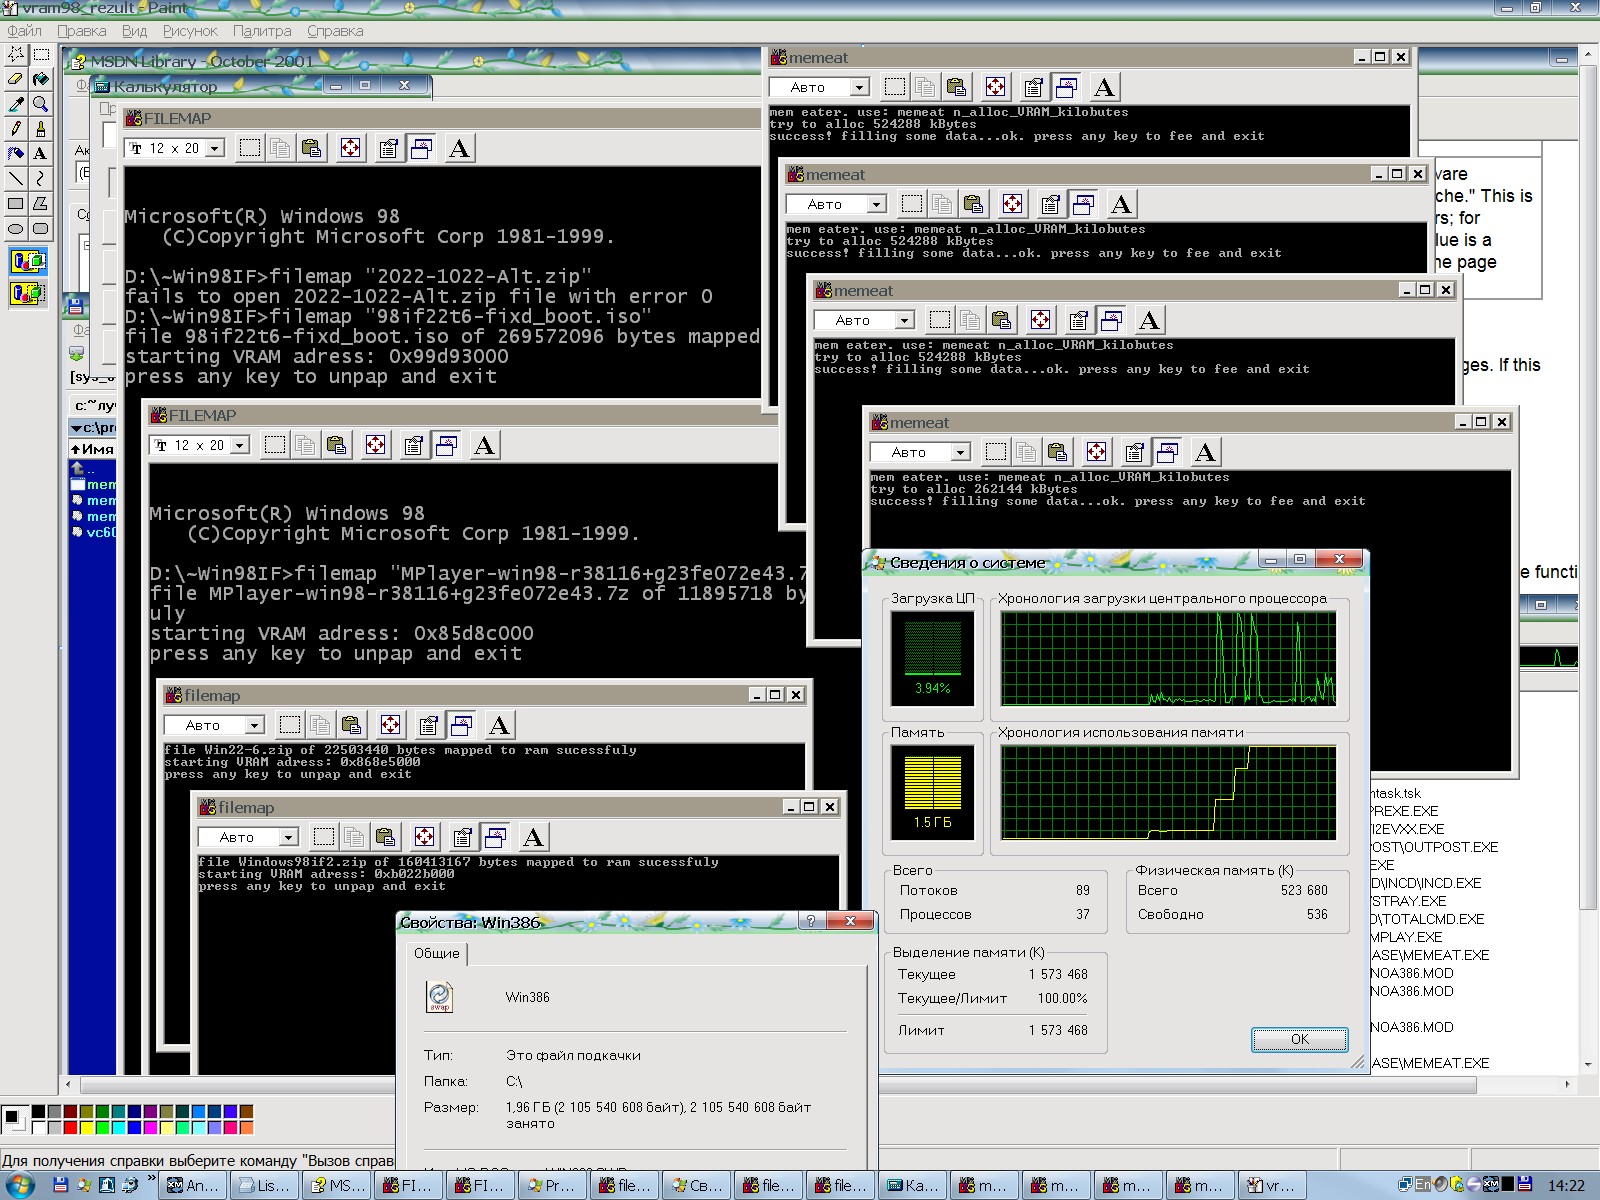
Task: Pick the Rectangle shape tool in Paint
Action: click(x=16, y=204)
